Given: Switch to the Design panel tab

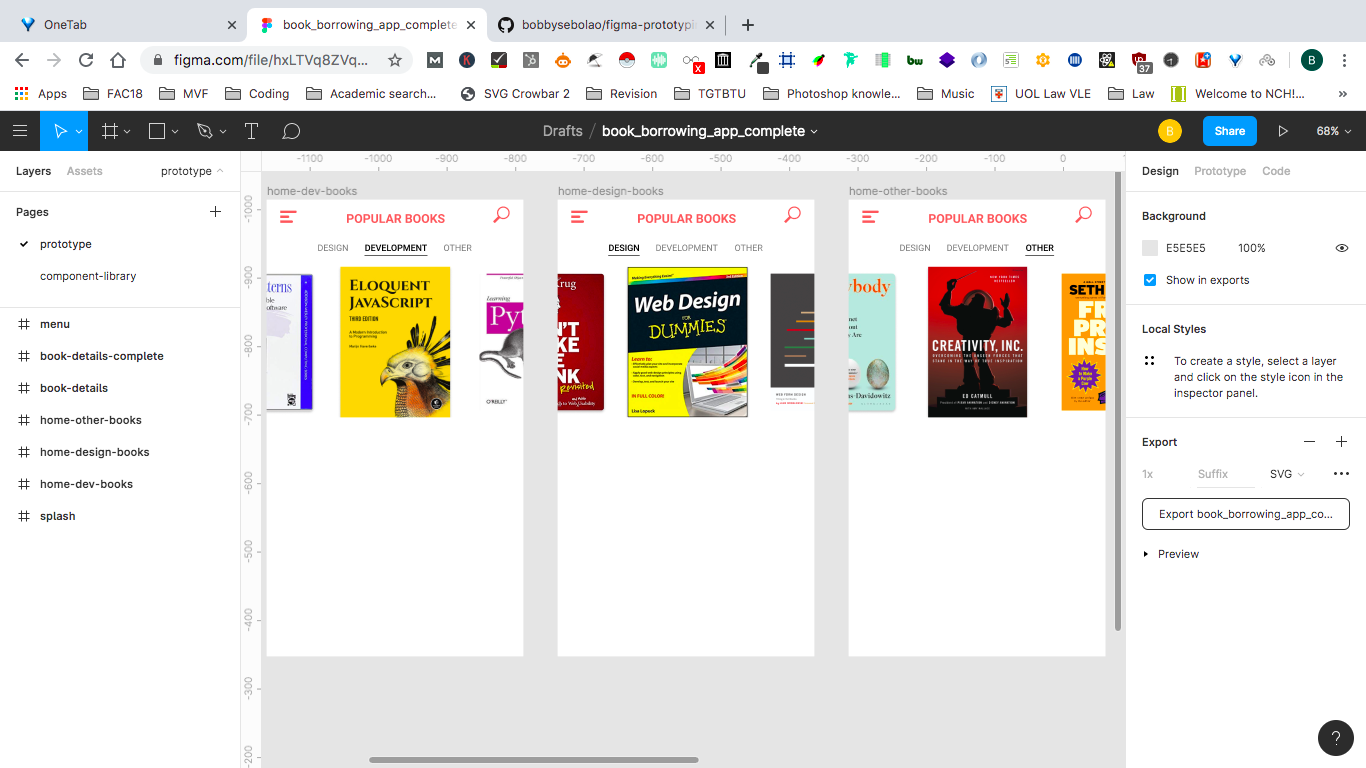Looking at the screenshot, I should pos(1160,171).
